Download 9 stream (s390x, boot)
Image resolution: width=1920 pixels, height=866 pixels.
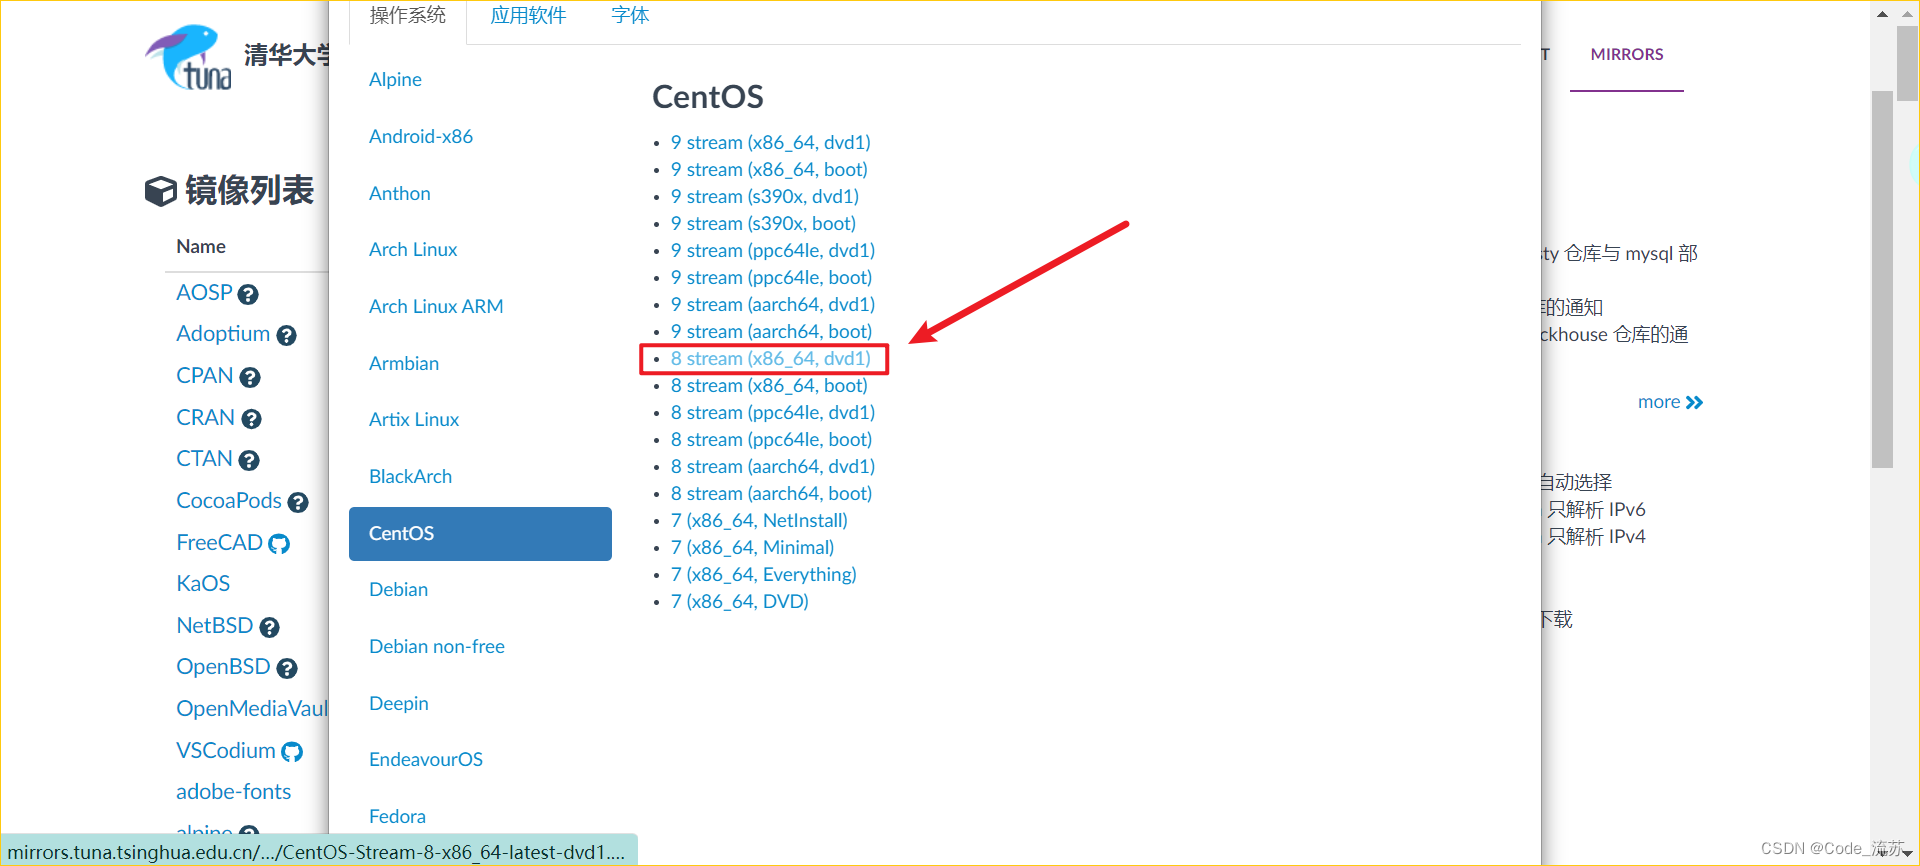[x=763, y=224]
